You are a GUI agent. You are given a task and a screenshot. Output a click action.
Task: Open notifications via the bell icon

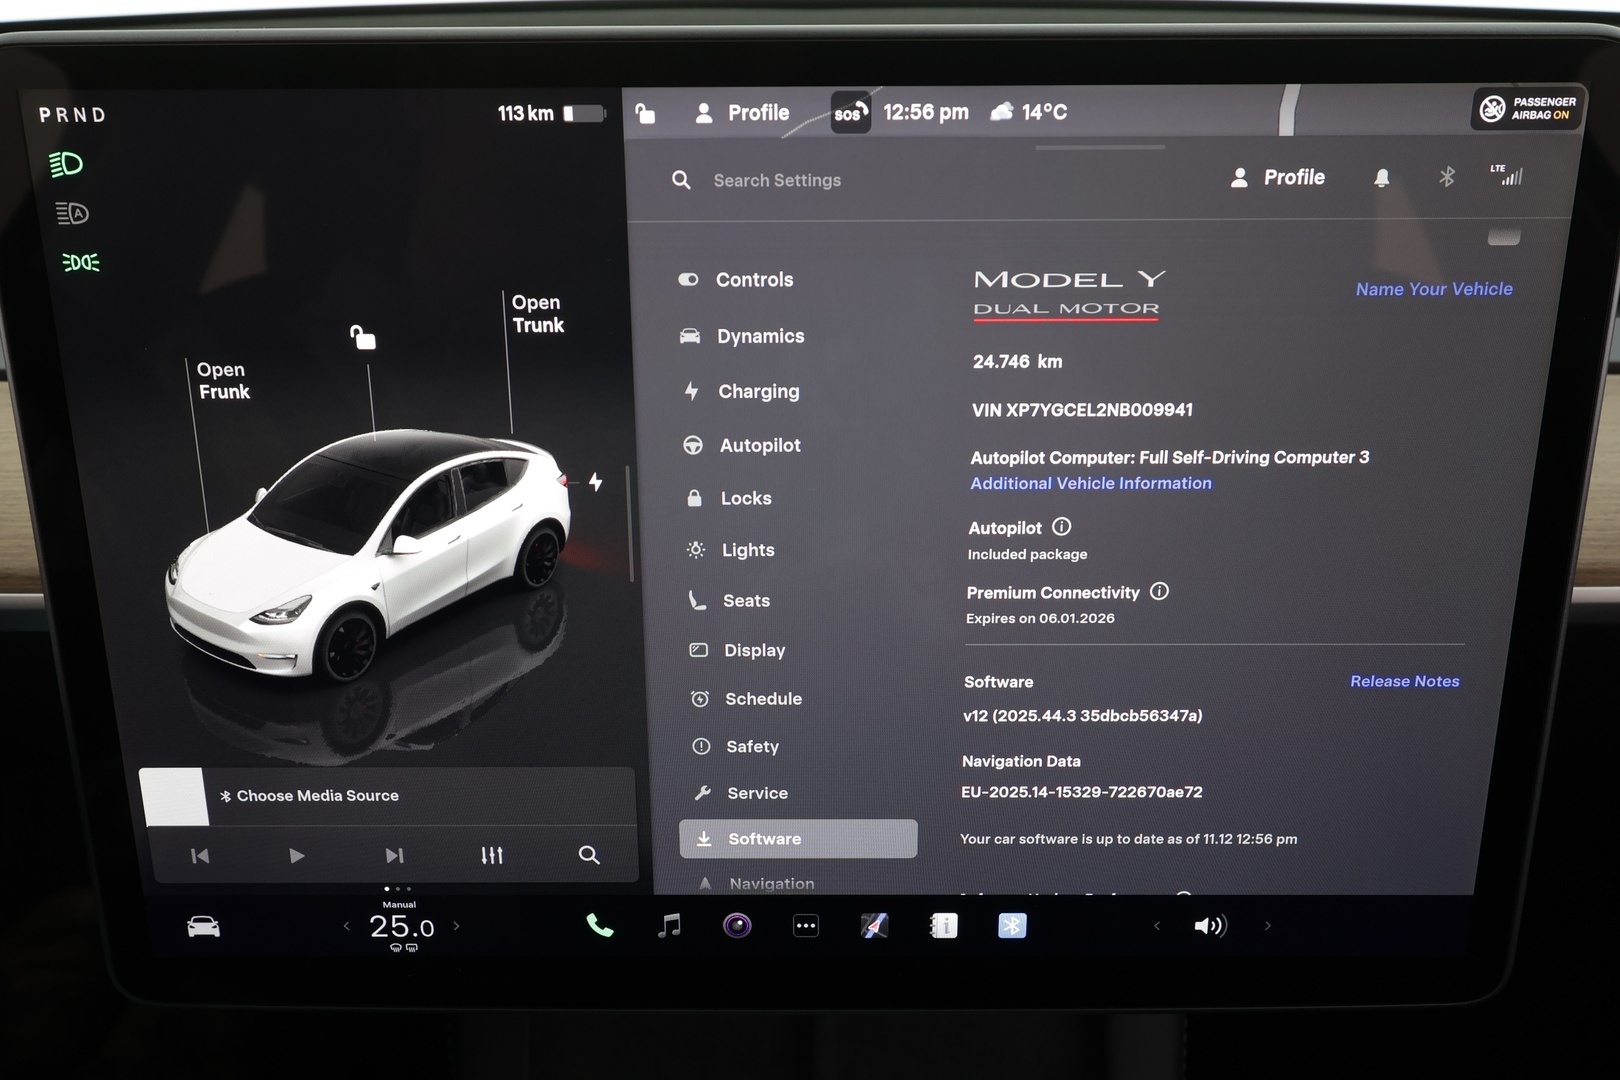coord(1382,177)
